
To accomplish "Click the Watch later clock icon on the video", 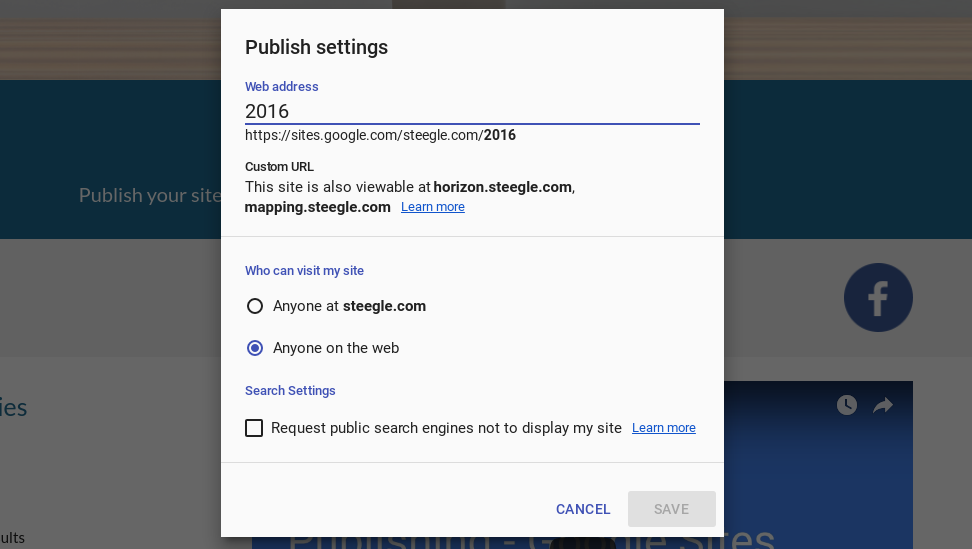I will click(847, 405).
